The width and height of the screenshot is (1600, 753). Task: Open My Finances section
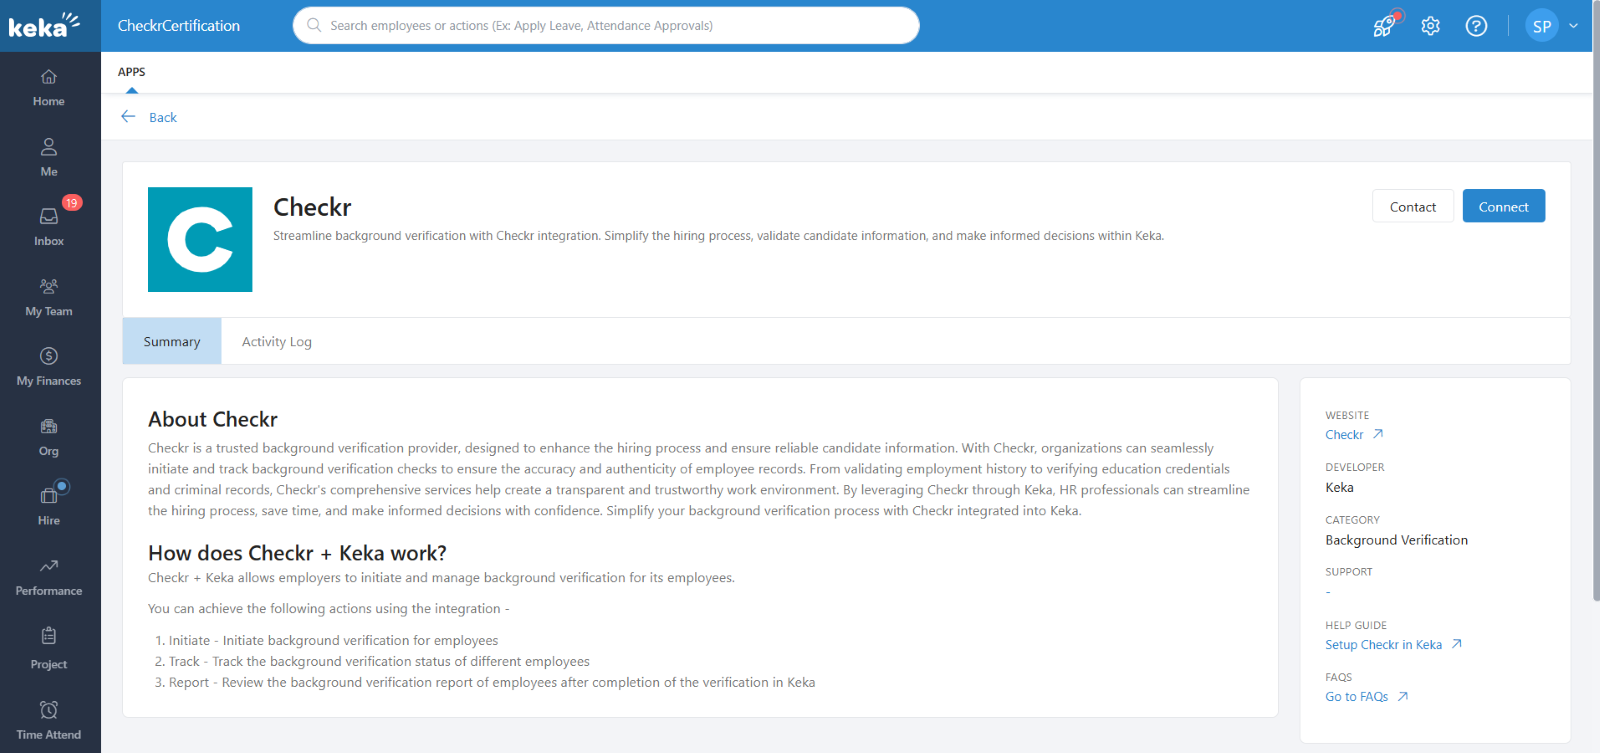[x=49, y=367]
